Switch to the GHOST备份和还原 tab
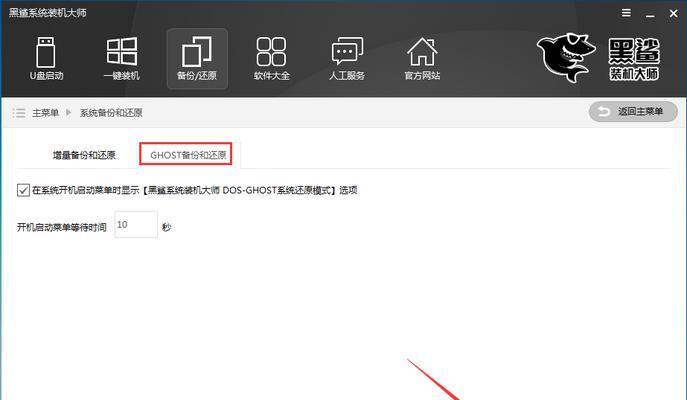 point(186,154)
